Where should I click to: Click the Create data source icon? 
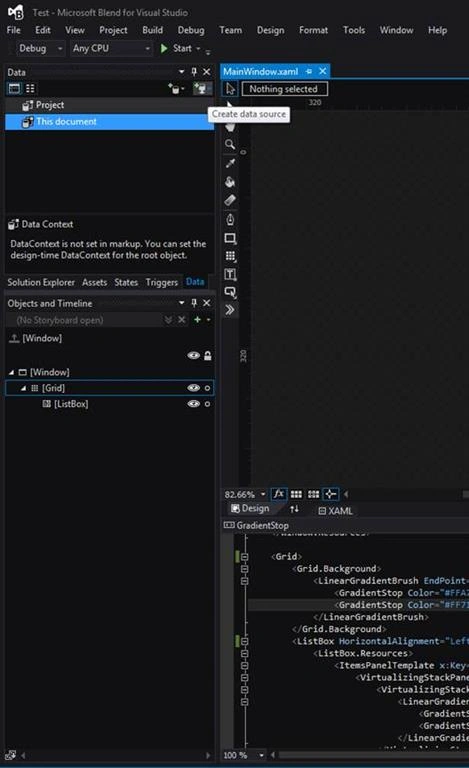[x=202, y=89]
